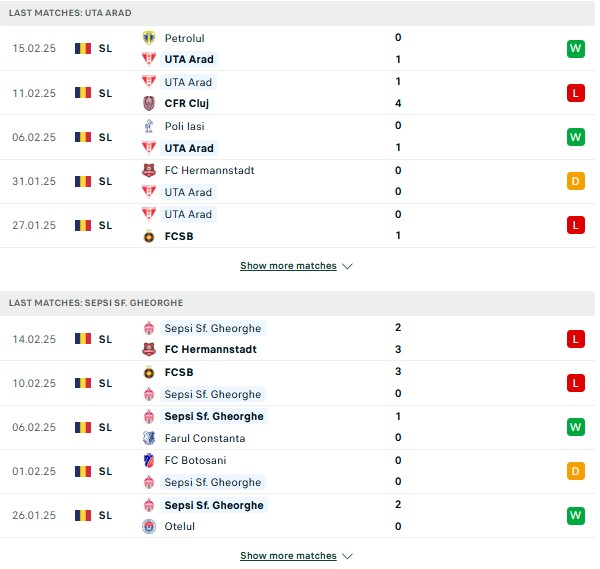Click the Poli Iasi team logo
Viewport: 600px width, 569px height.
(149, 126)
